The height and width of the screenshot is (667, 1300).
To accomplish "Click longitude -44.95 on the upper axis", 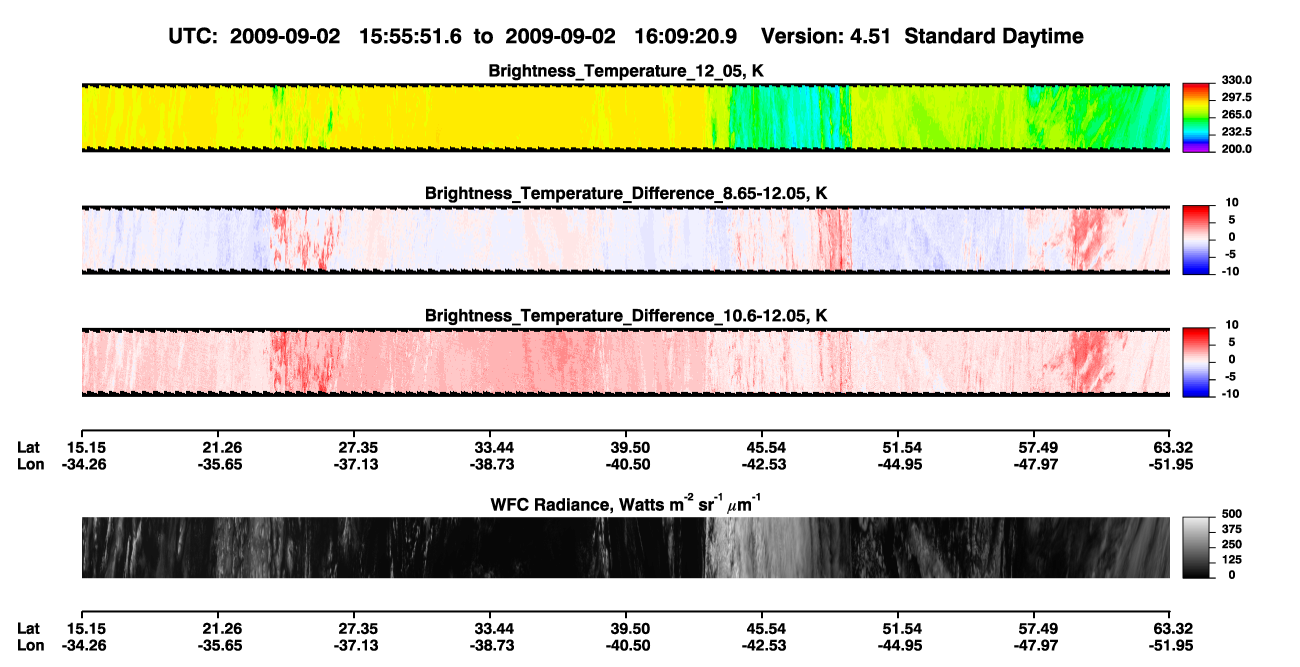I will coord(898,464).
